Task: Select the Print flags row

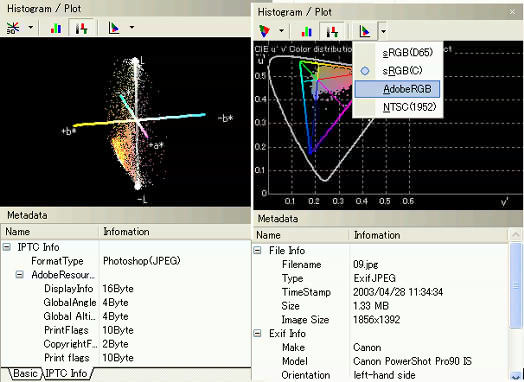Action: click(x=126, y=358)
